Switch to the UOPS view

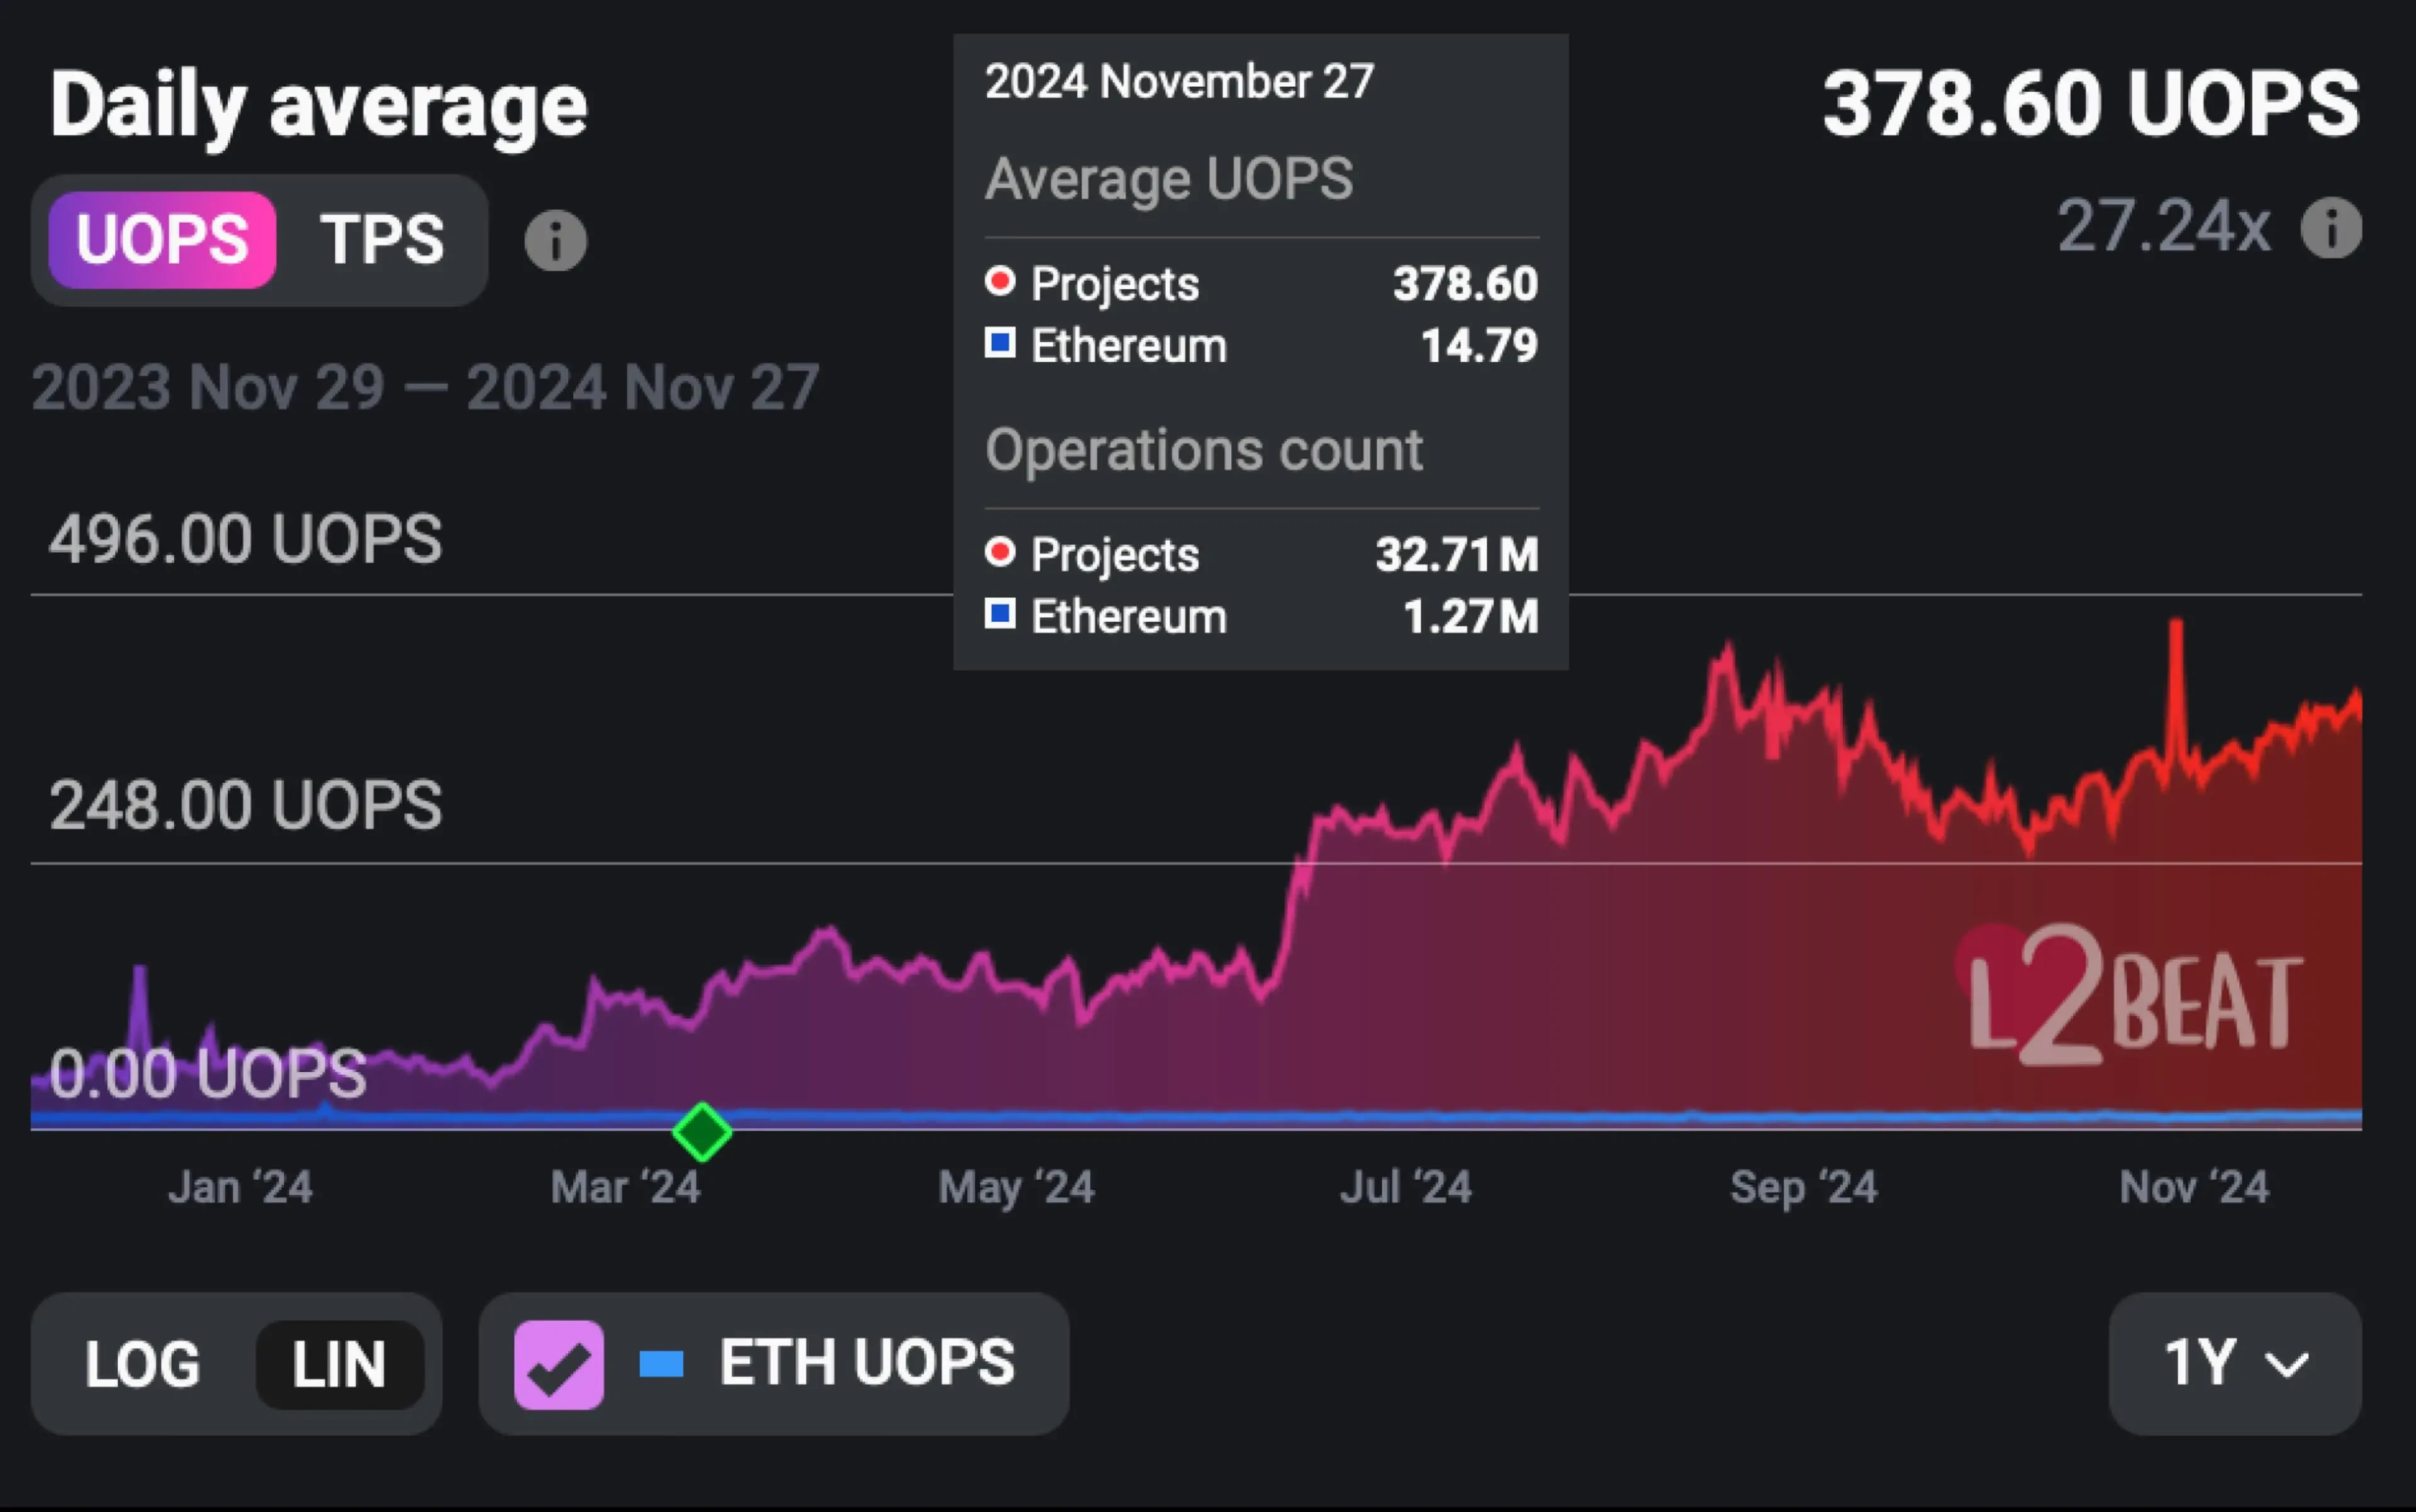point(162,240)
